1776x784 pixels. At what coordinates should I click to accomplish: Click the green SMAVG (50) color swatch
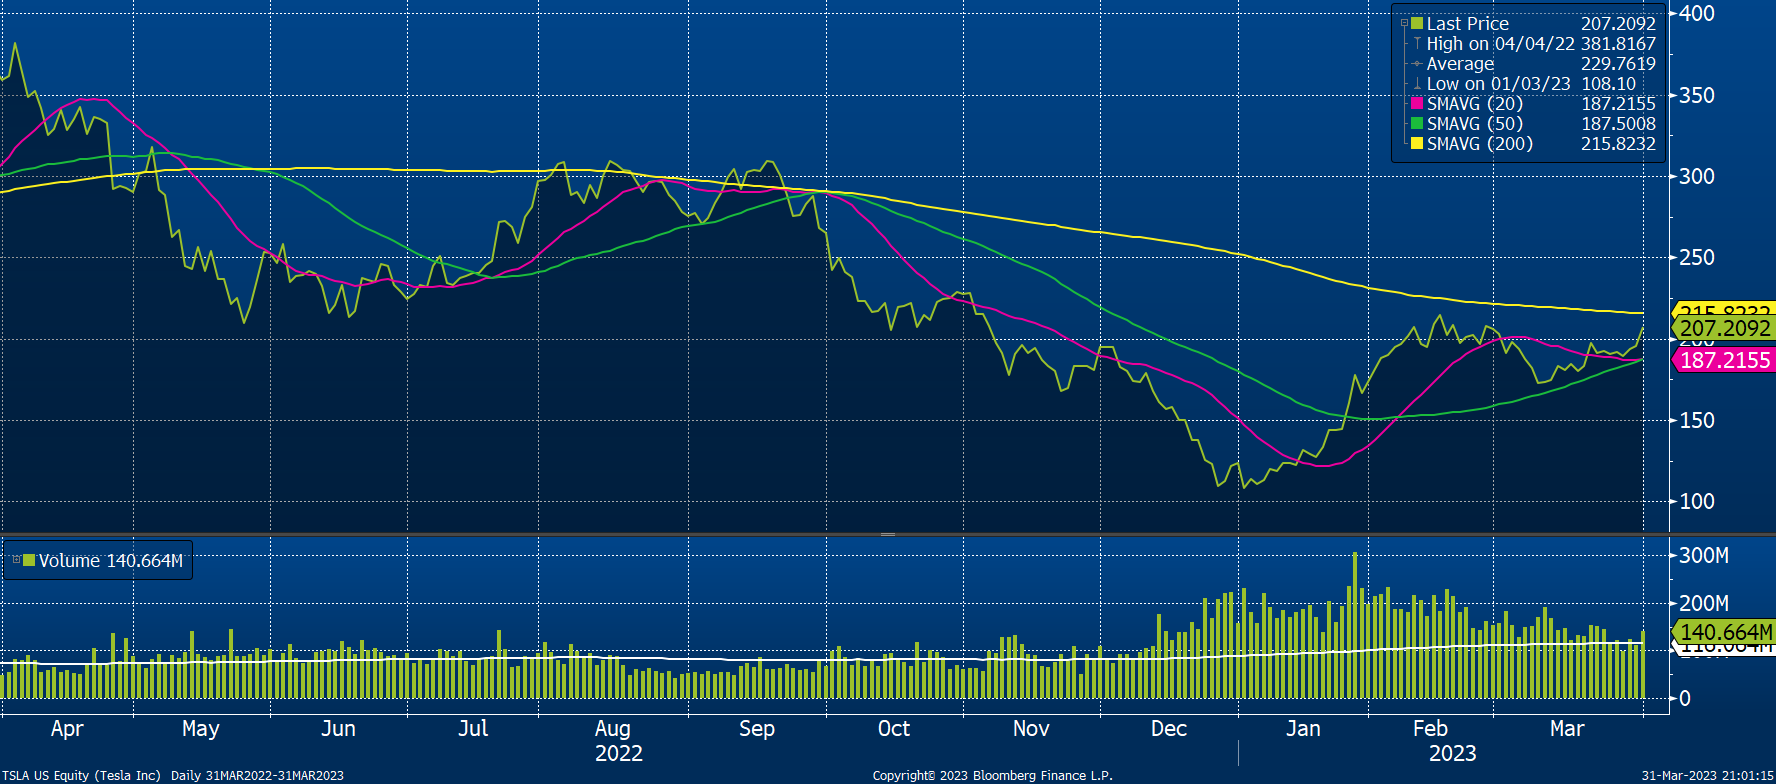(x=1416, y=123)
